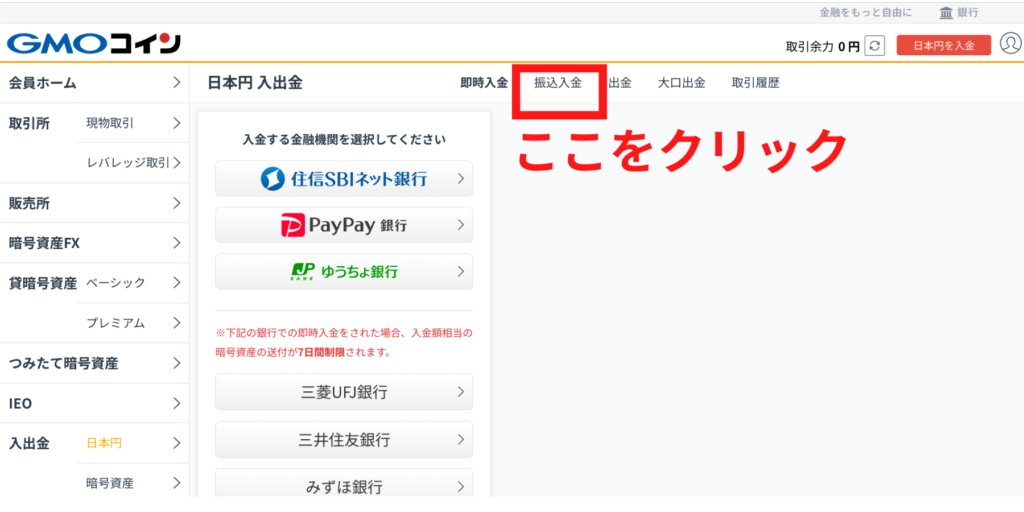Image resolution: width=1024 pixels, height=512 pixels.
Task: Open つみたて暗号資産 in the sidebar
Action: tap(95, 363)
